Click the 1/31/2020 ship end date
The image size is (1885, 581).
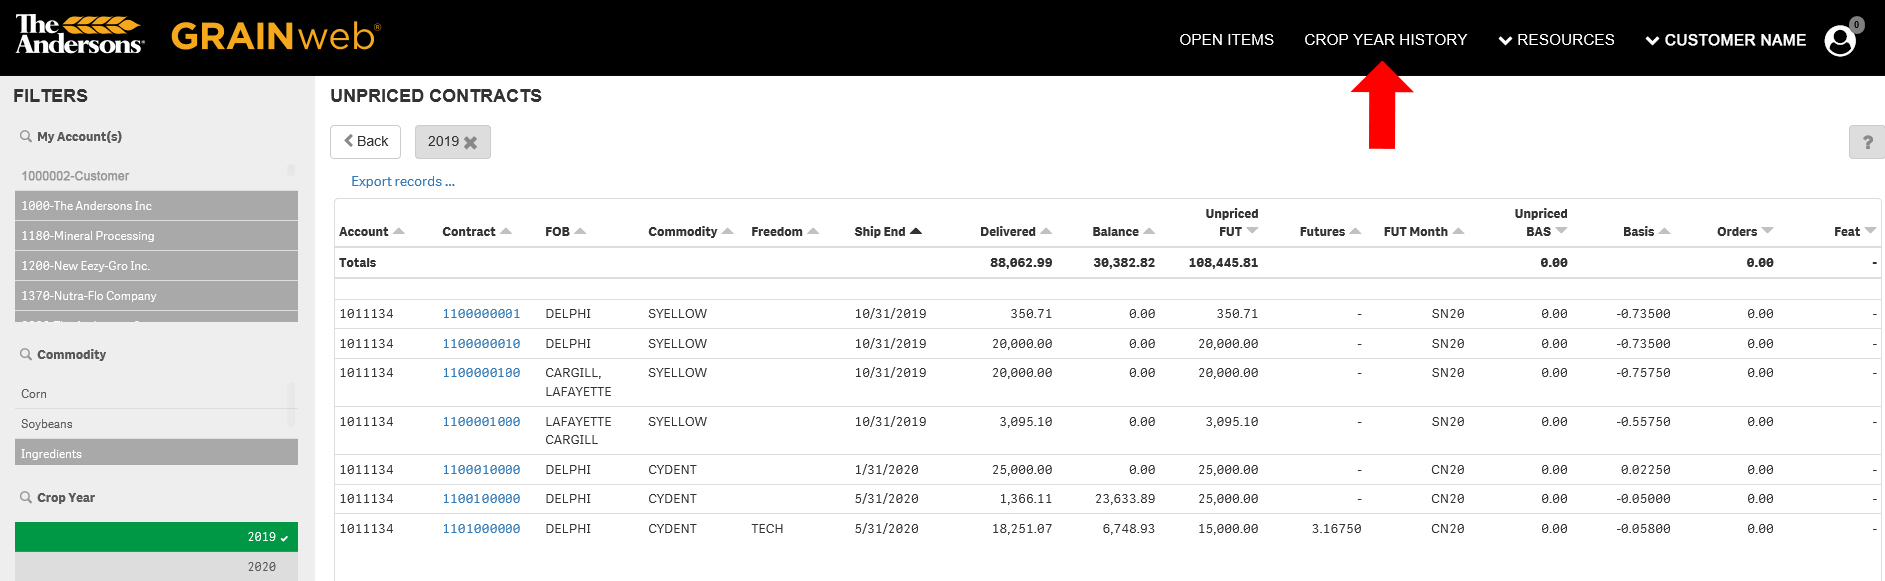click(886, 470)
